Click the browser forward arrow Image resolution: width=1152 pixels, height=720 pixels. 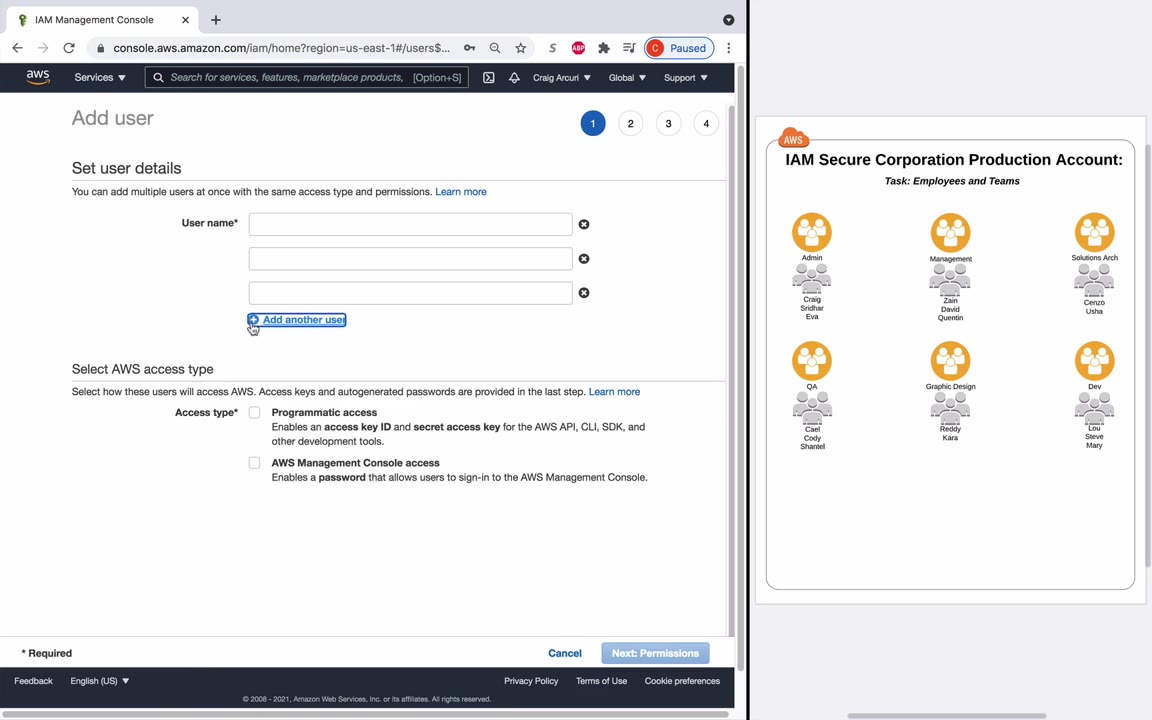click(x=43, y=48)
